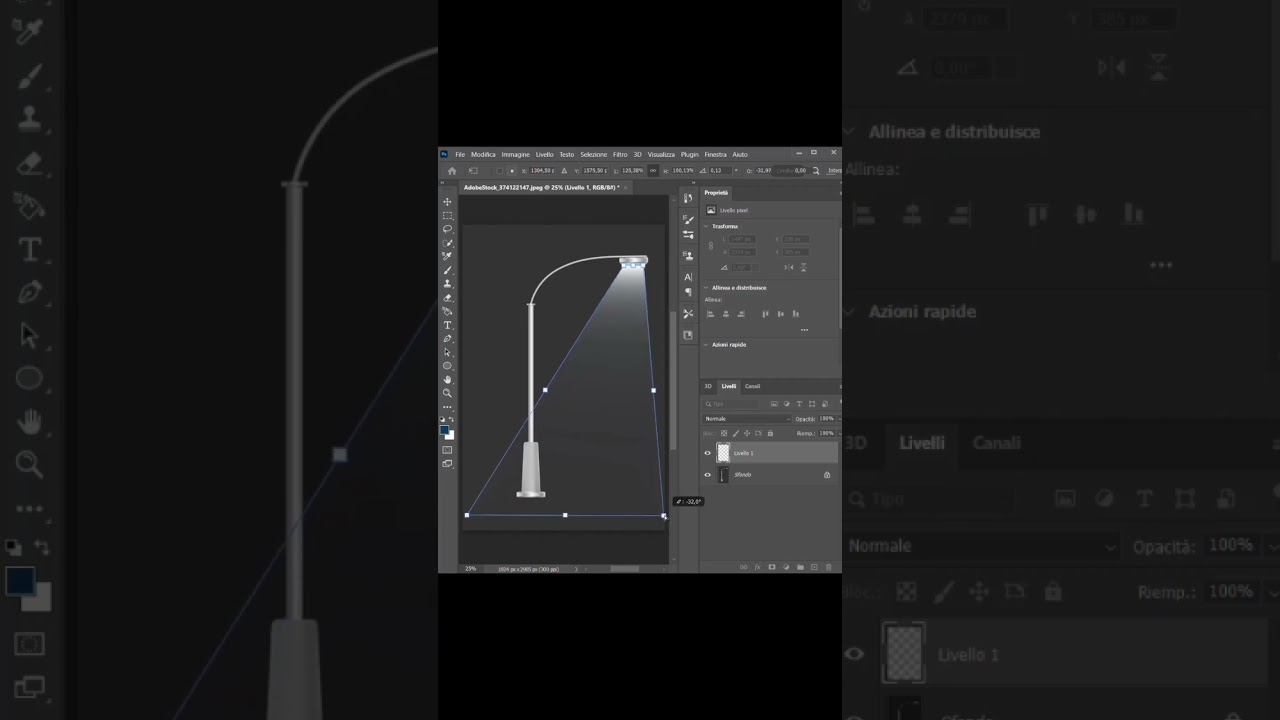The height and width of the screenshot is (720, 1280).
Task: Open the layer filter Tipo dropdown
Action: 731,404
